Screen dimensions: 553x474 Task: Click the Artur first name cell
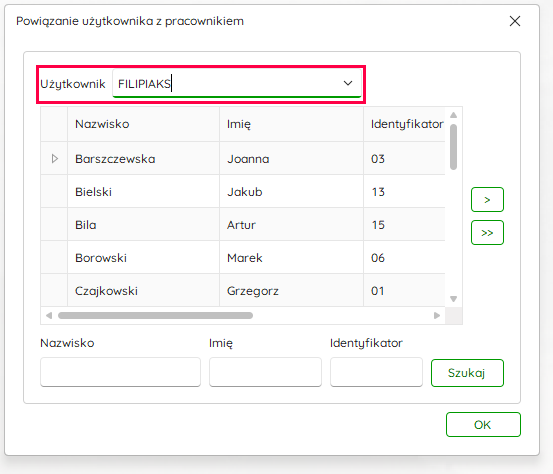point(291,225)
